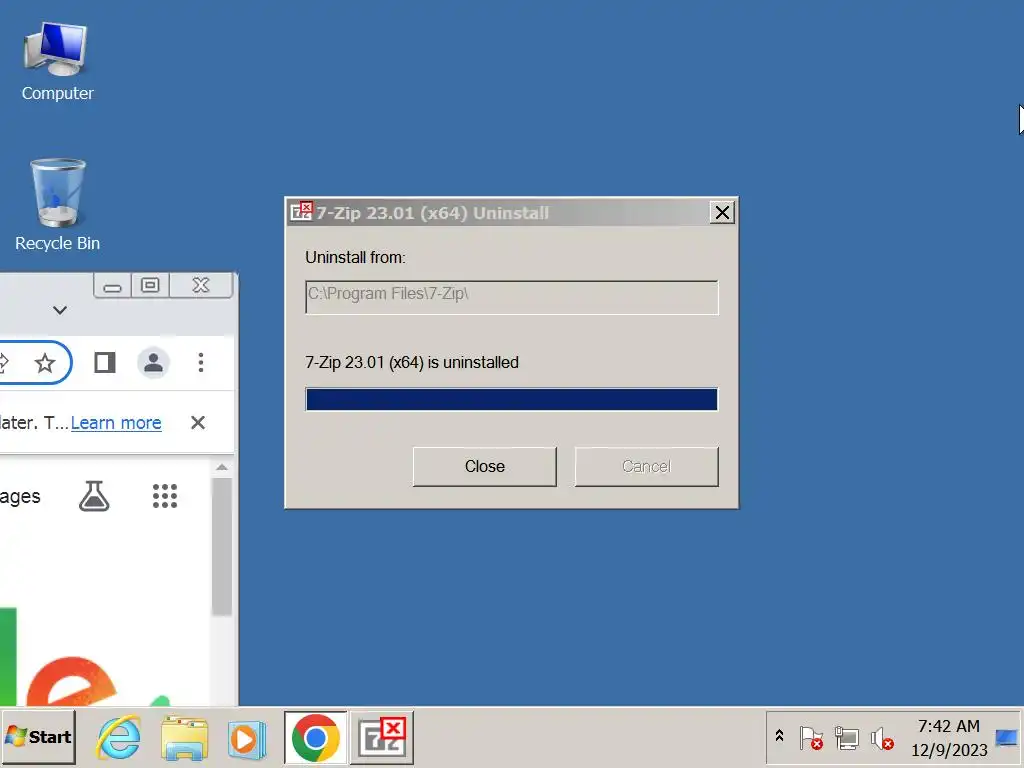Open Chrome three-dot menu
1024x768 pixels.
201,362
